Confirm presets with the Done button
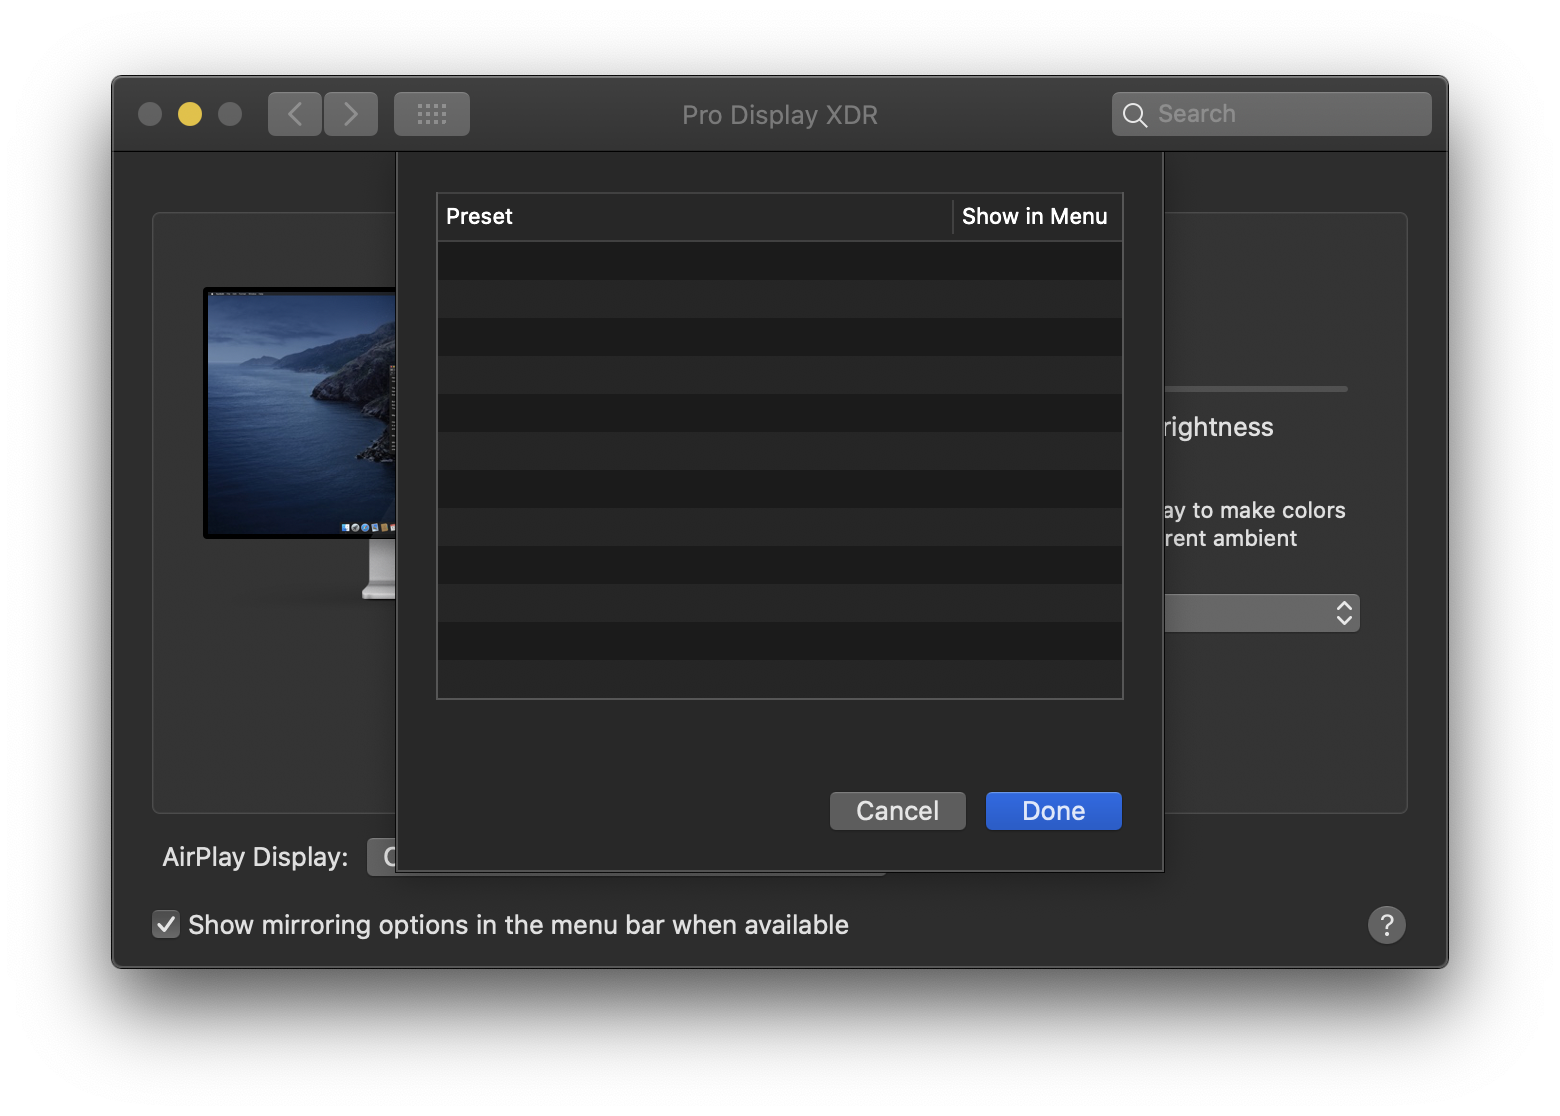Viewport: 1560px width, 1116px height. pyautogui.click(x=1054, y=811)
